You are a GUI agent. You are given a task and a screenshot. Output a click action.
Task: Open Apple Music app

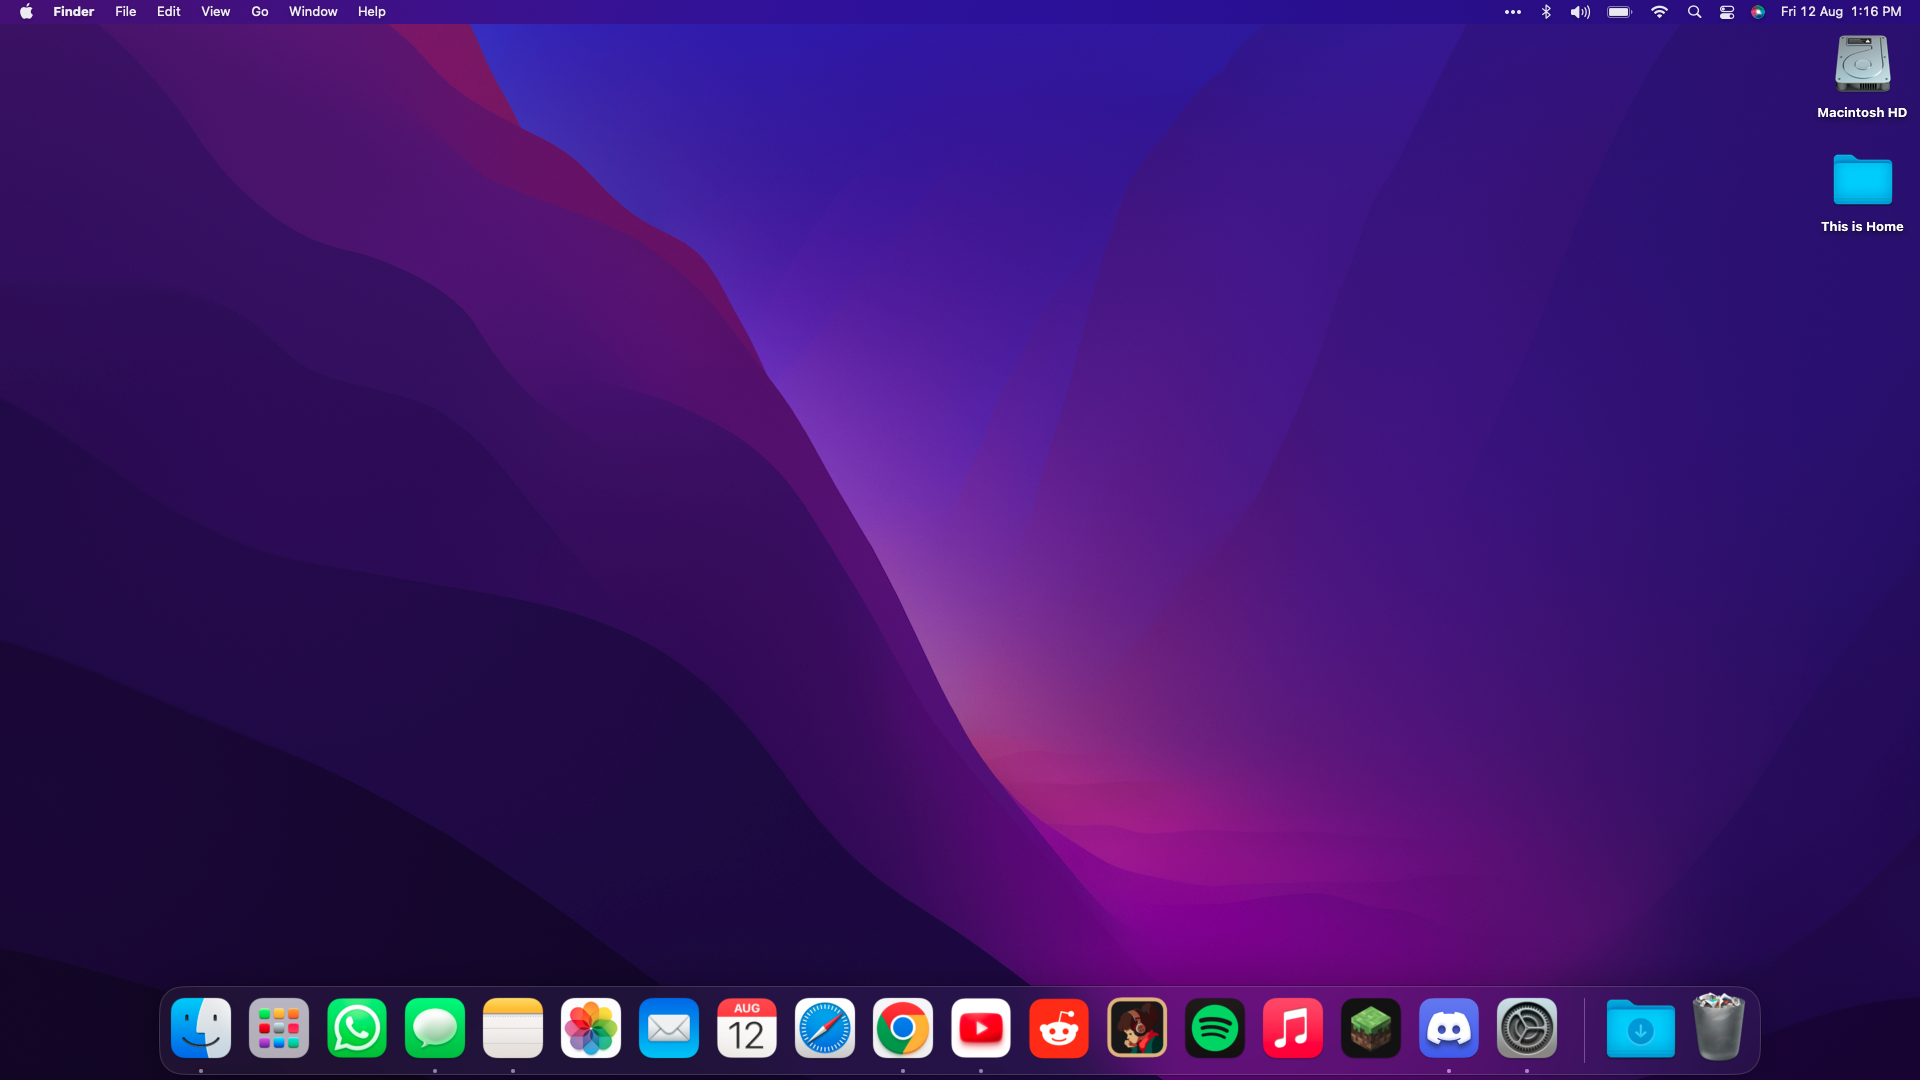coord(1293,1028)
